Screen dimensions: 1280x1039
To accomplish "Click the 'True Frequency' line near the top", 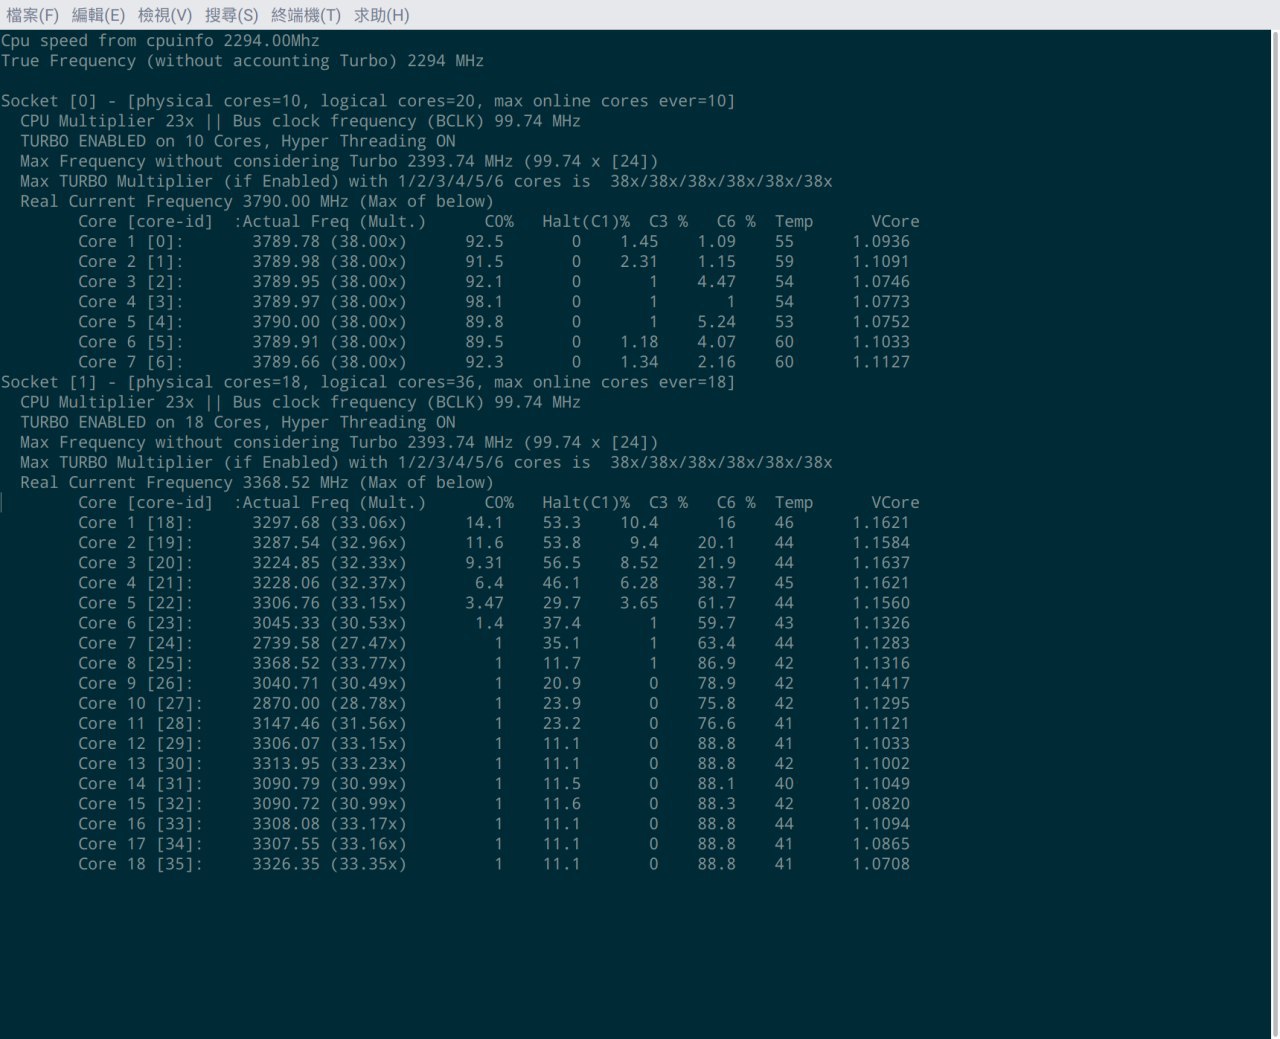I will 242,61.
